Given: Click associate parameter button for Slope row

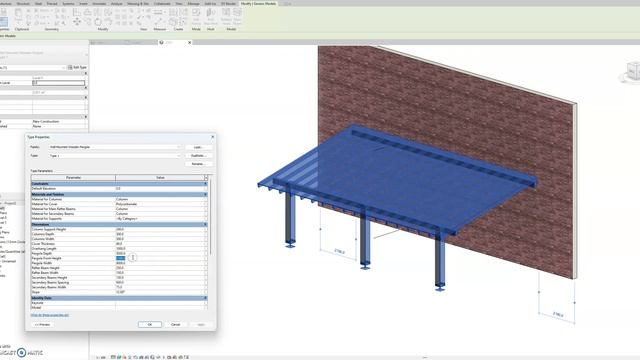Looking at the screenshot, I should coord(205,292).
